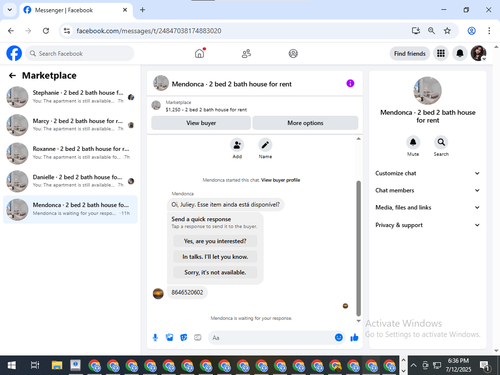
Task: Search within the conversation
Action: point(441,143)
